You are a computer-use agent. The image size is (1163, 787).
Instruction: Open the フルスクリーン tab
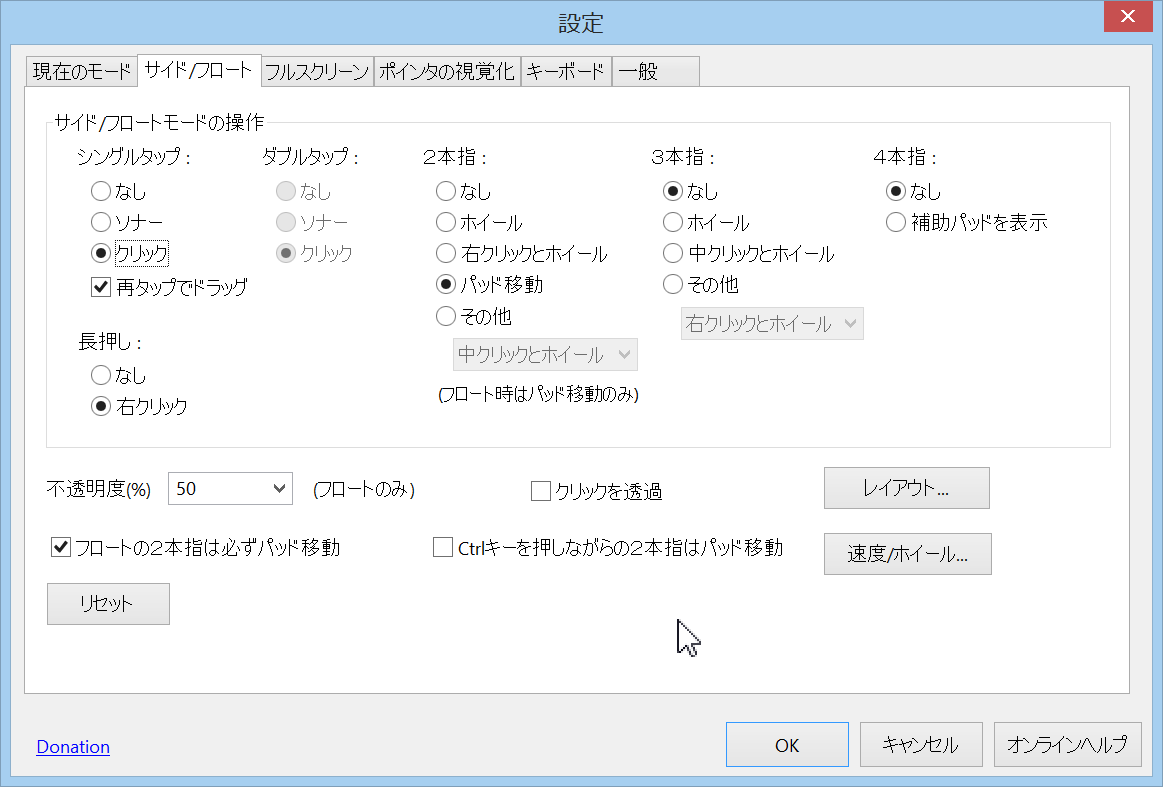[x=317, y=72]
